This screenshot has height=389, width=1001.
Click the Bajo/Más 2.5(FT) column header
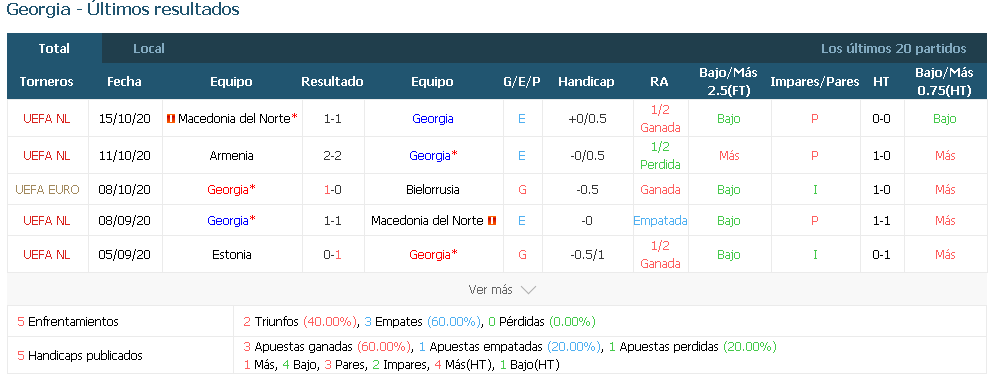(x=728, y=82)
